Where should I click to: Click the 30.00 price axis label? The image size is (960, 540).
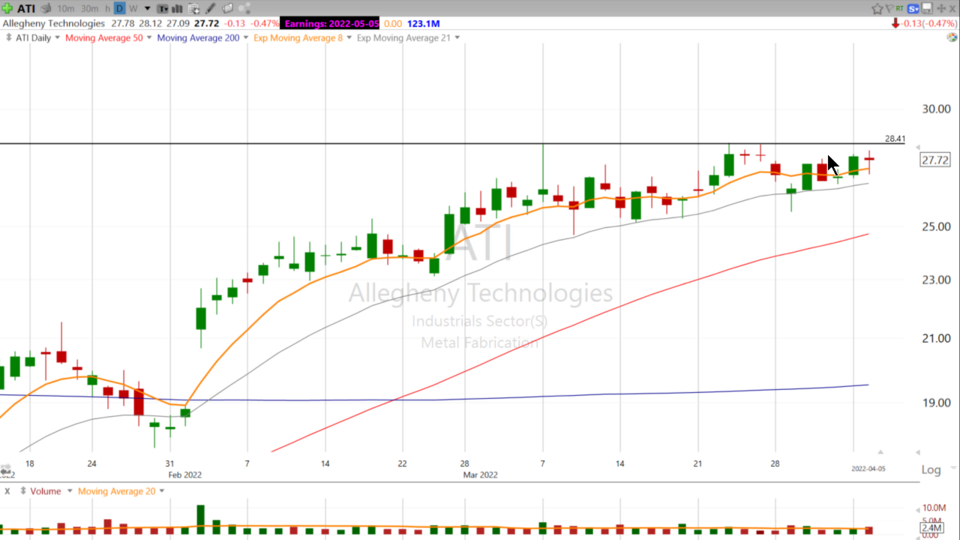[936, 109]
